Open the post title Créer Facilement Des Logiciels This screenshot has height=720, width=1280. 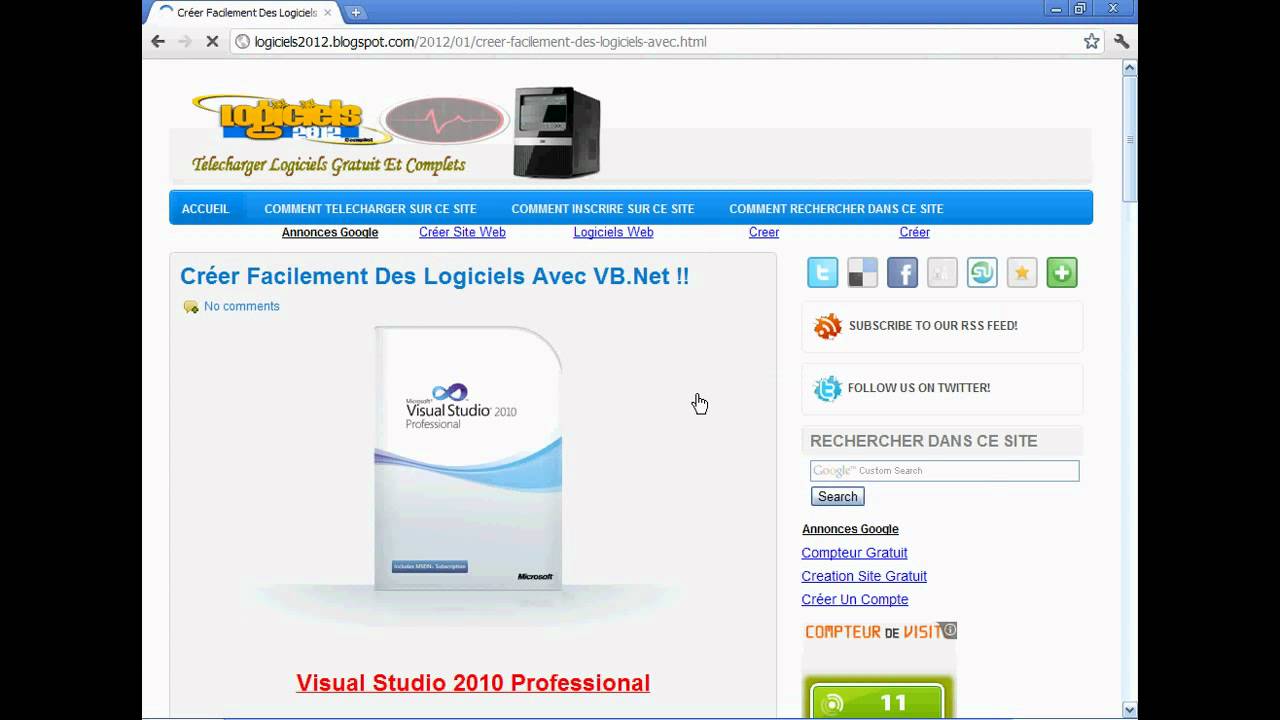point(434,276)
